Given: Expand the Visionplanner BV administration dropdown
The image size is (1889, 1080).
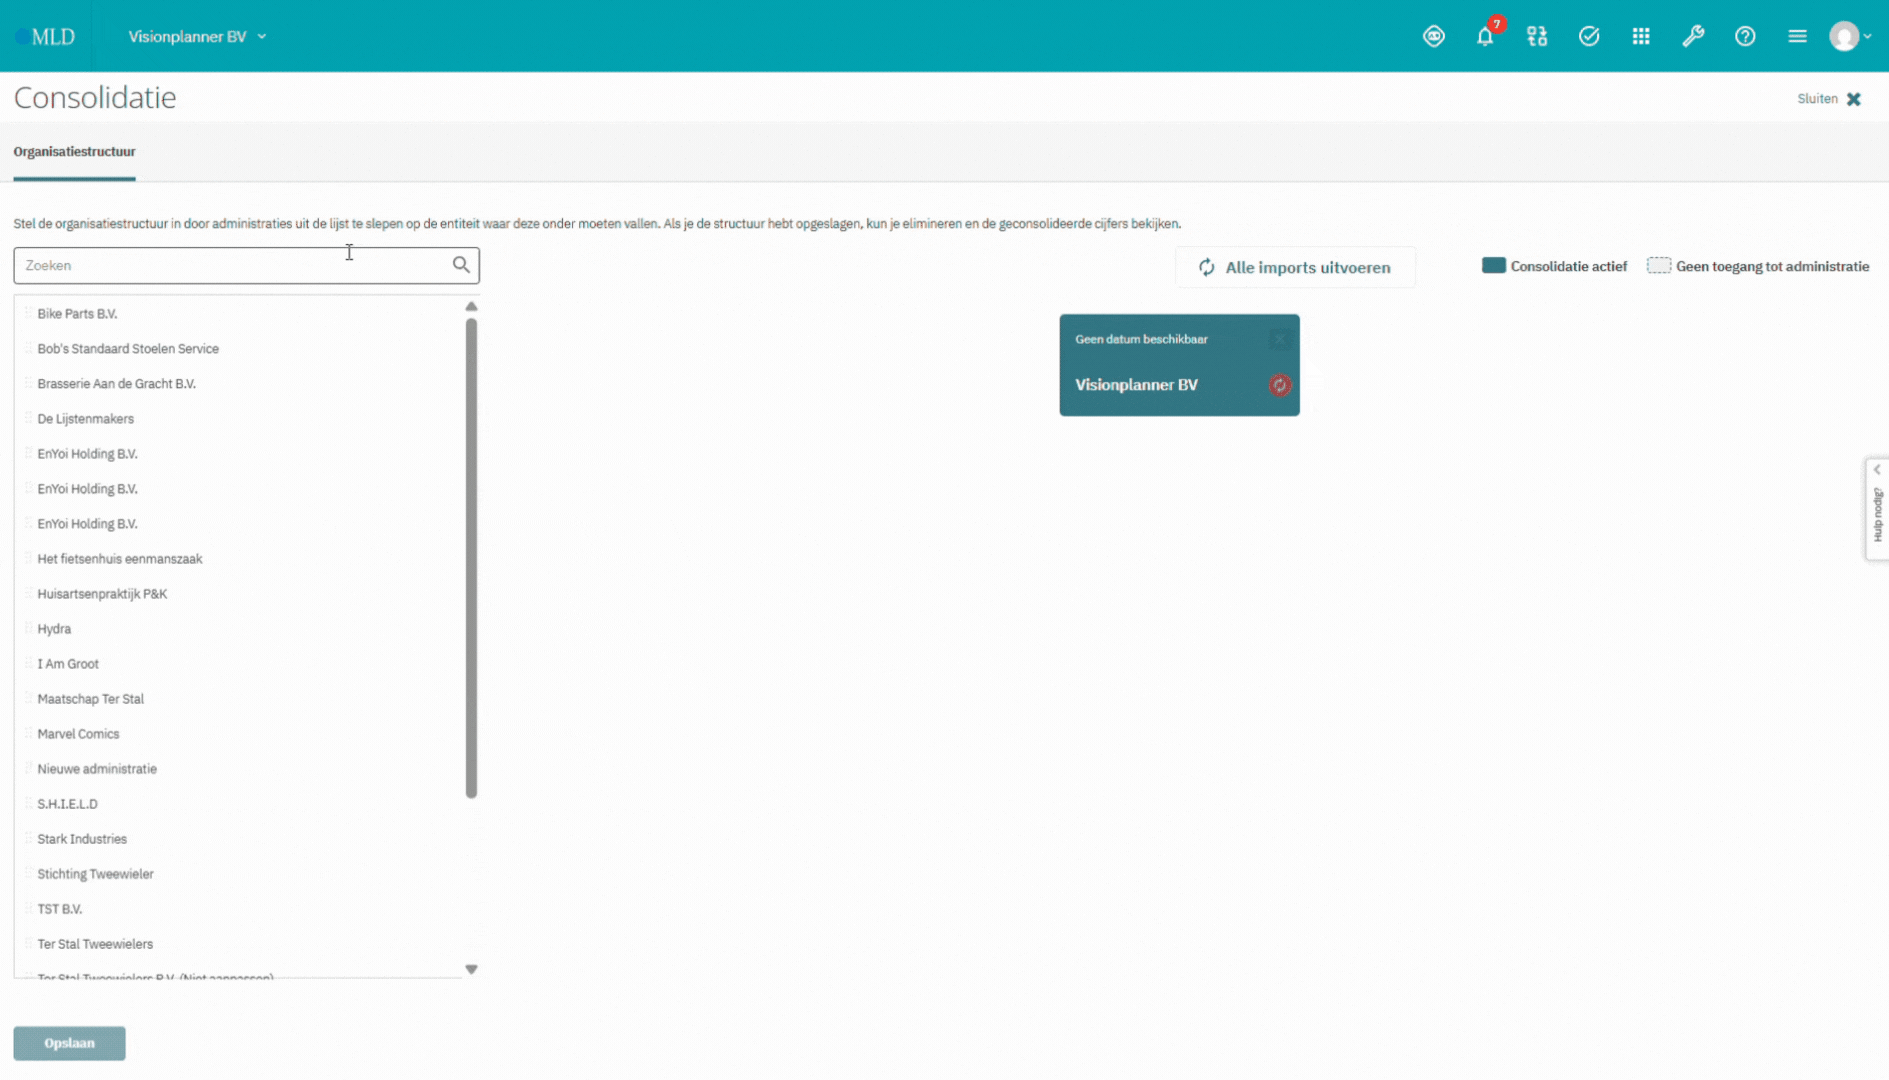Looking at the screenshot, I should (x=197, y=37).
